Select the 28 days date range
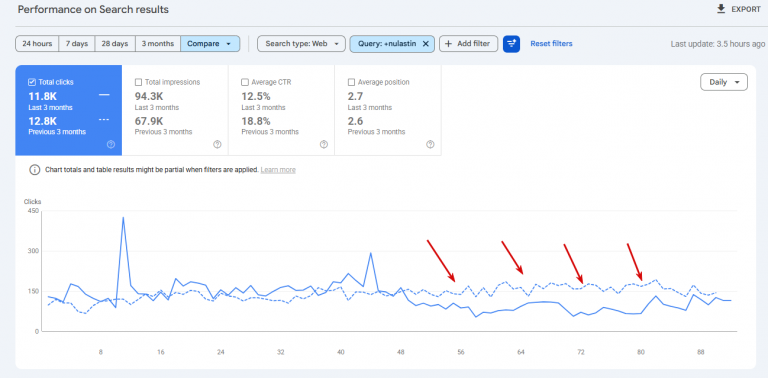The height and width of the screenshot is (378, 768). coord(115,44)
